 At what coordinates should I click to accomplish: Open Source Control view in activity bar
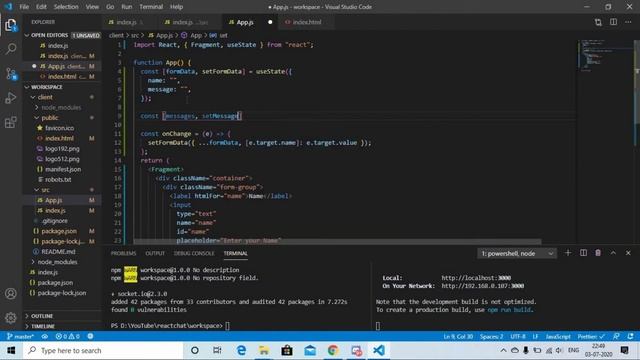pos(11,74)
